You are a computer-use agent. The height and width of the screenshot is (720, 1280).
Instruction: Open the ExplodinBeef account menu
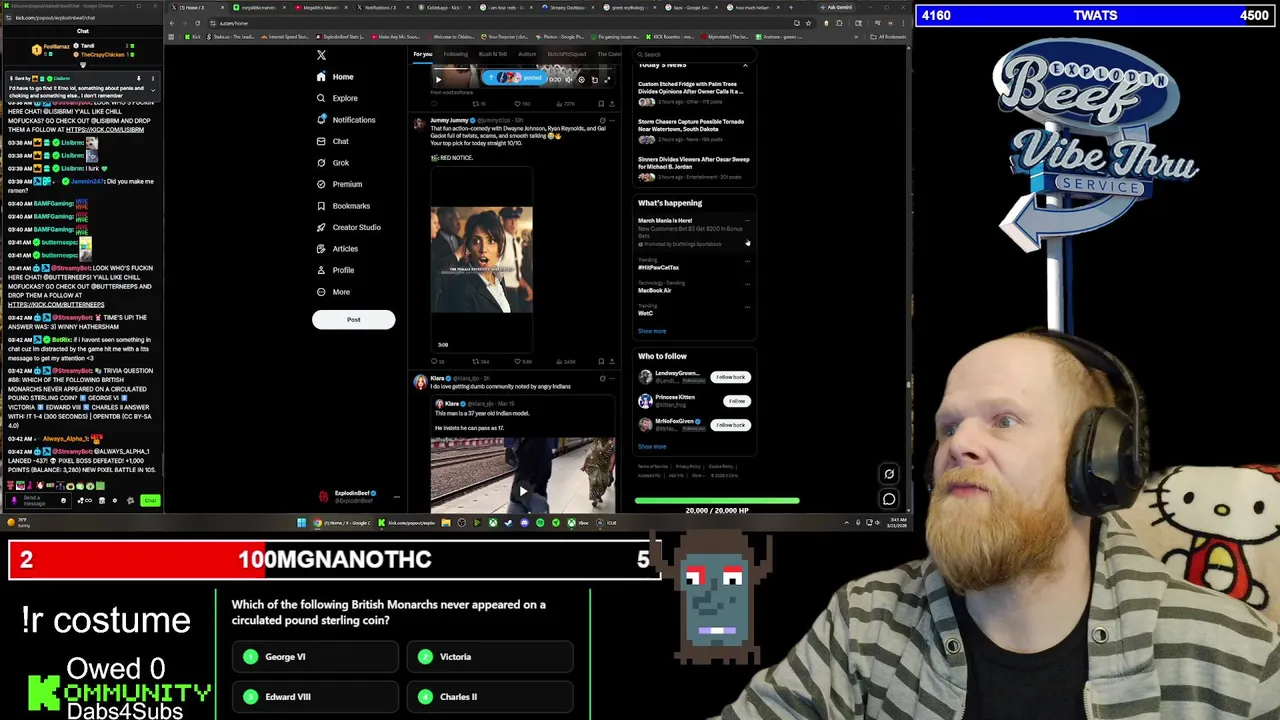[x=358, y=495]
